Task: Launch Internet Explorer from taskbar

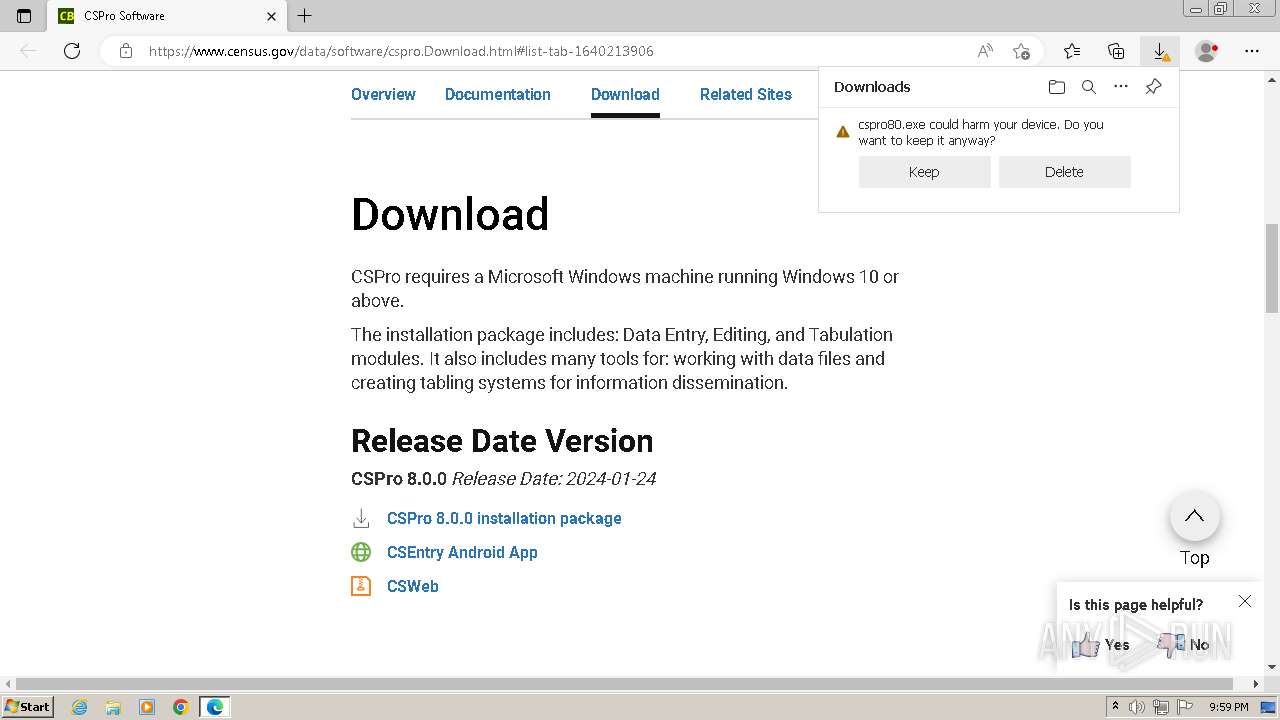Action: (80, 707)
